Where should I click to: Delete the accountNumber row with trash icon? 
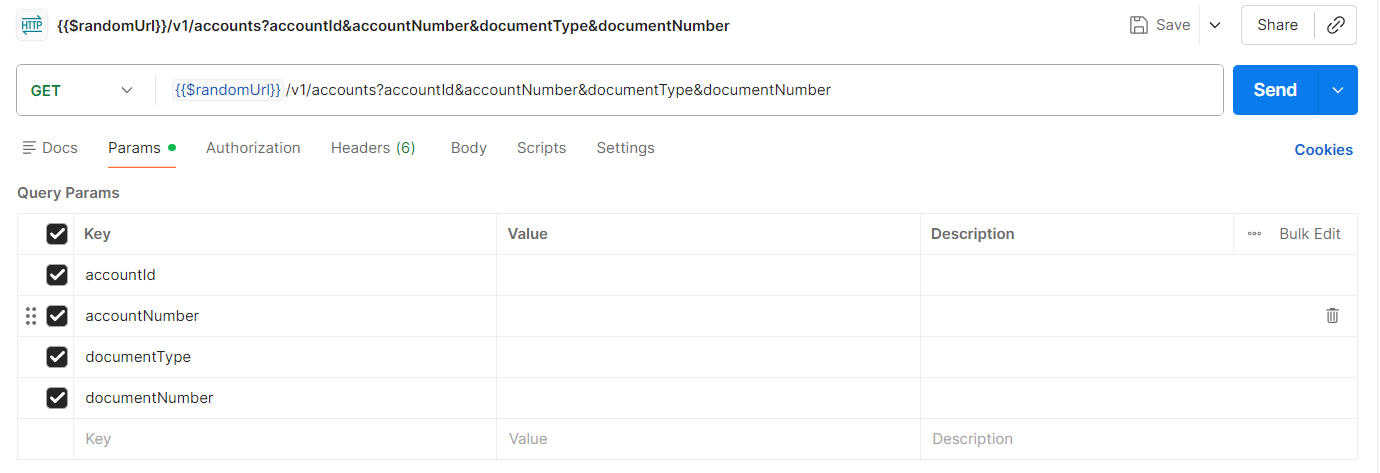[1332, 316]
